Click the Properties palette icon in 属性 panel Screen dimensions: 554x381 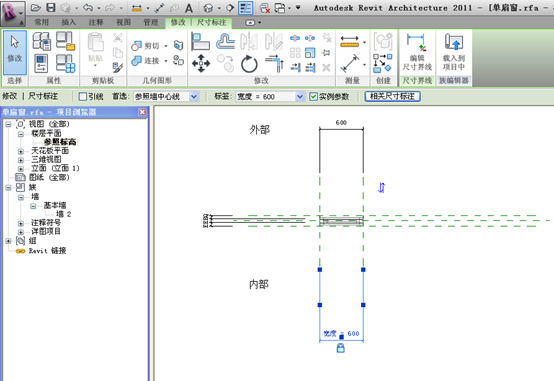41,64
